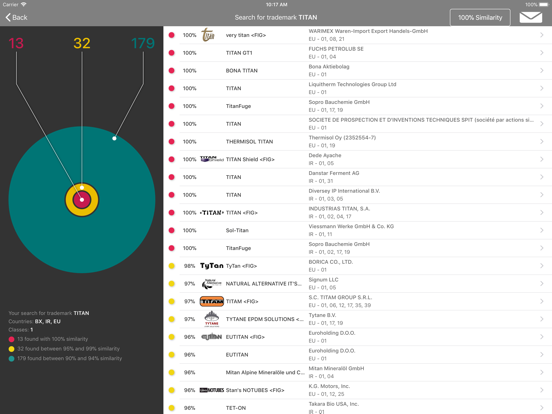Screen dimensions: 552x414
Task: Expand the WARIMEX very titan row chevron
Action: 541,35
